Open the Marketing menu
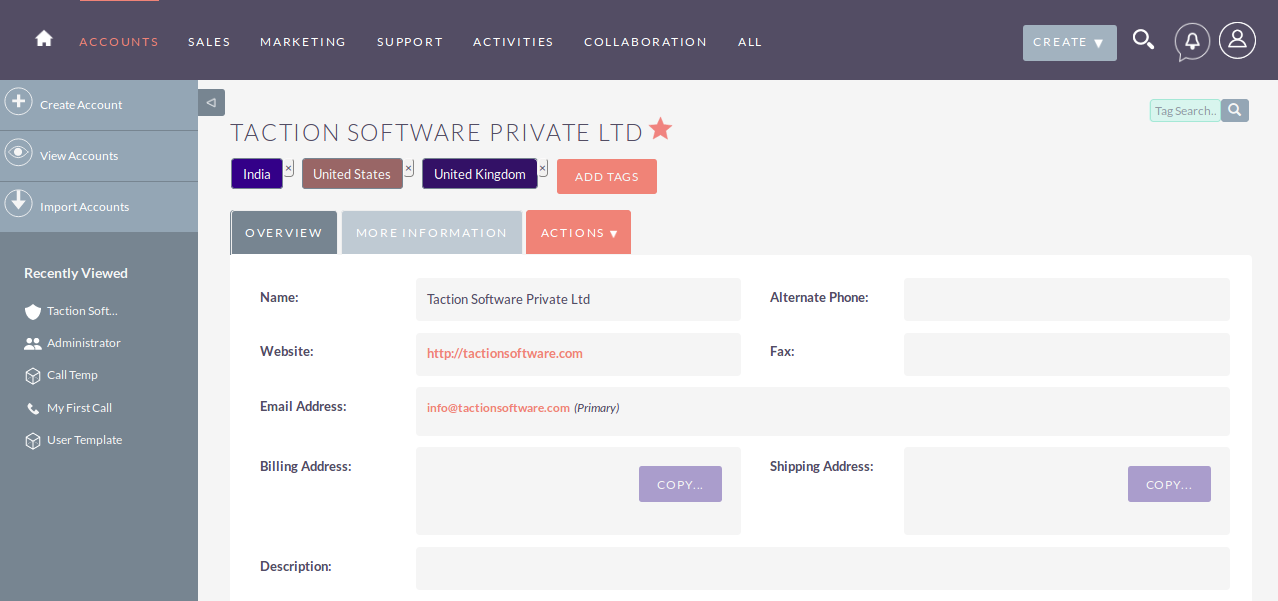The width and height of the screenshot is (1278, 601). [303, 42]
